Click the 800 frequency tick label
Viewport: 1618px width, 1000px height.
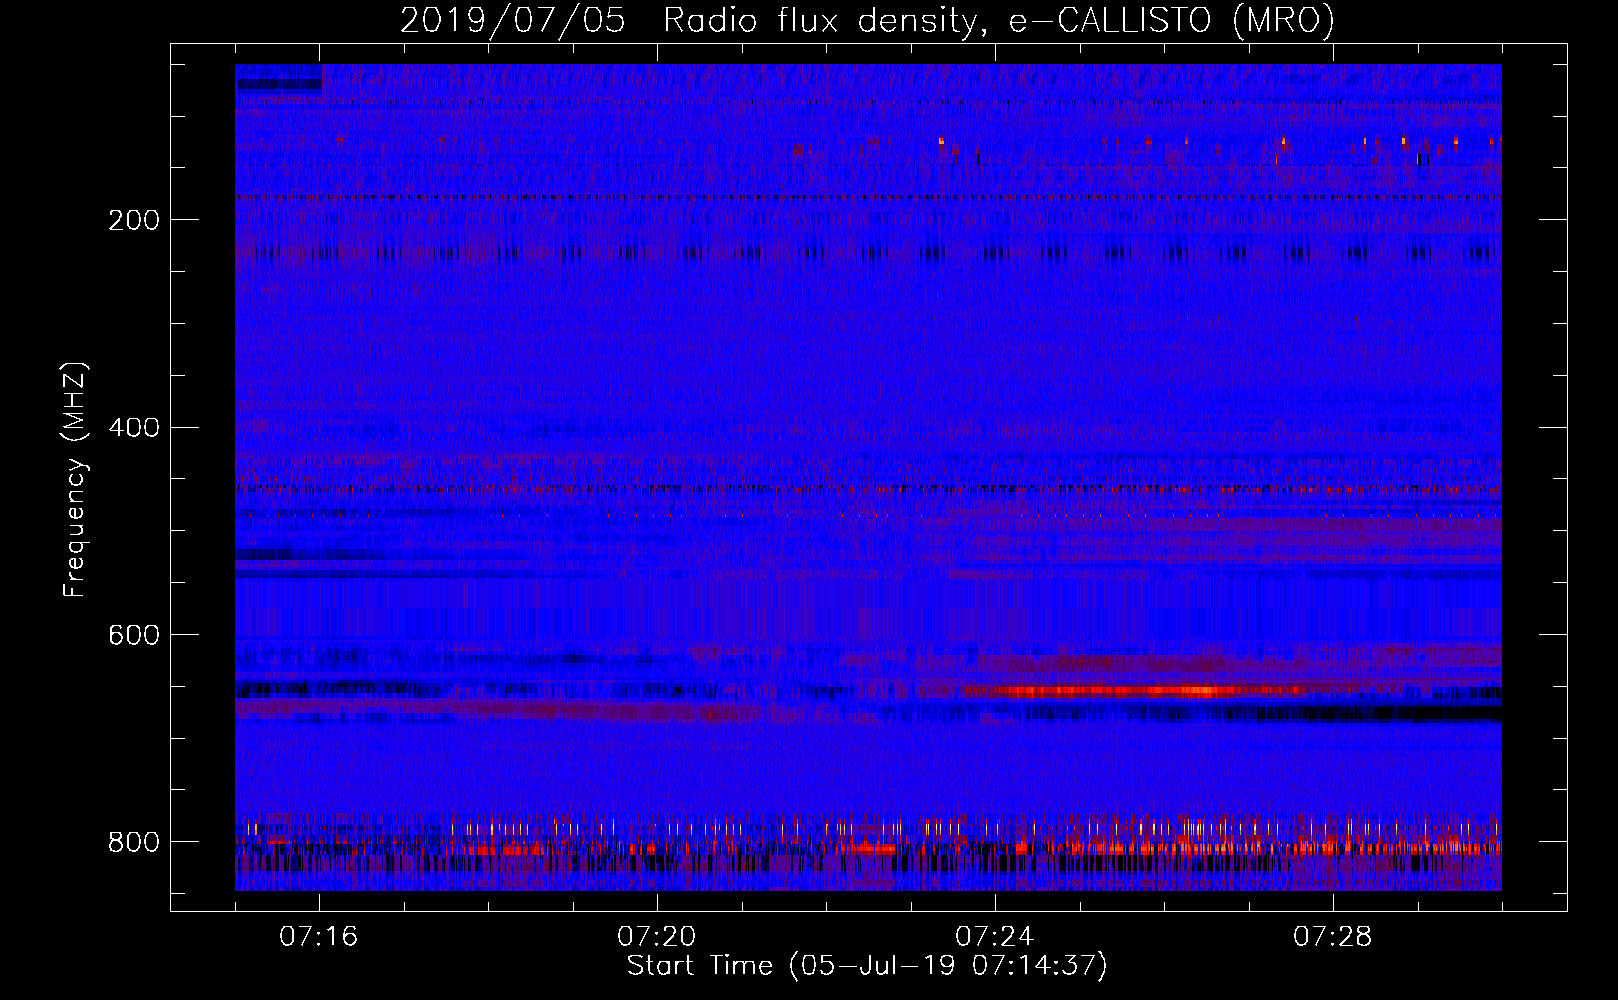(134, 843)
